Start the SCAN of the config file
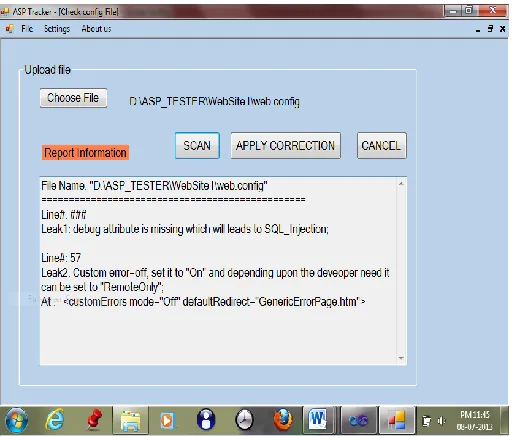 pos(197,146)
